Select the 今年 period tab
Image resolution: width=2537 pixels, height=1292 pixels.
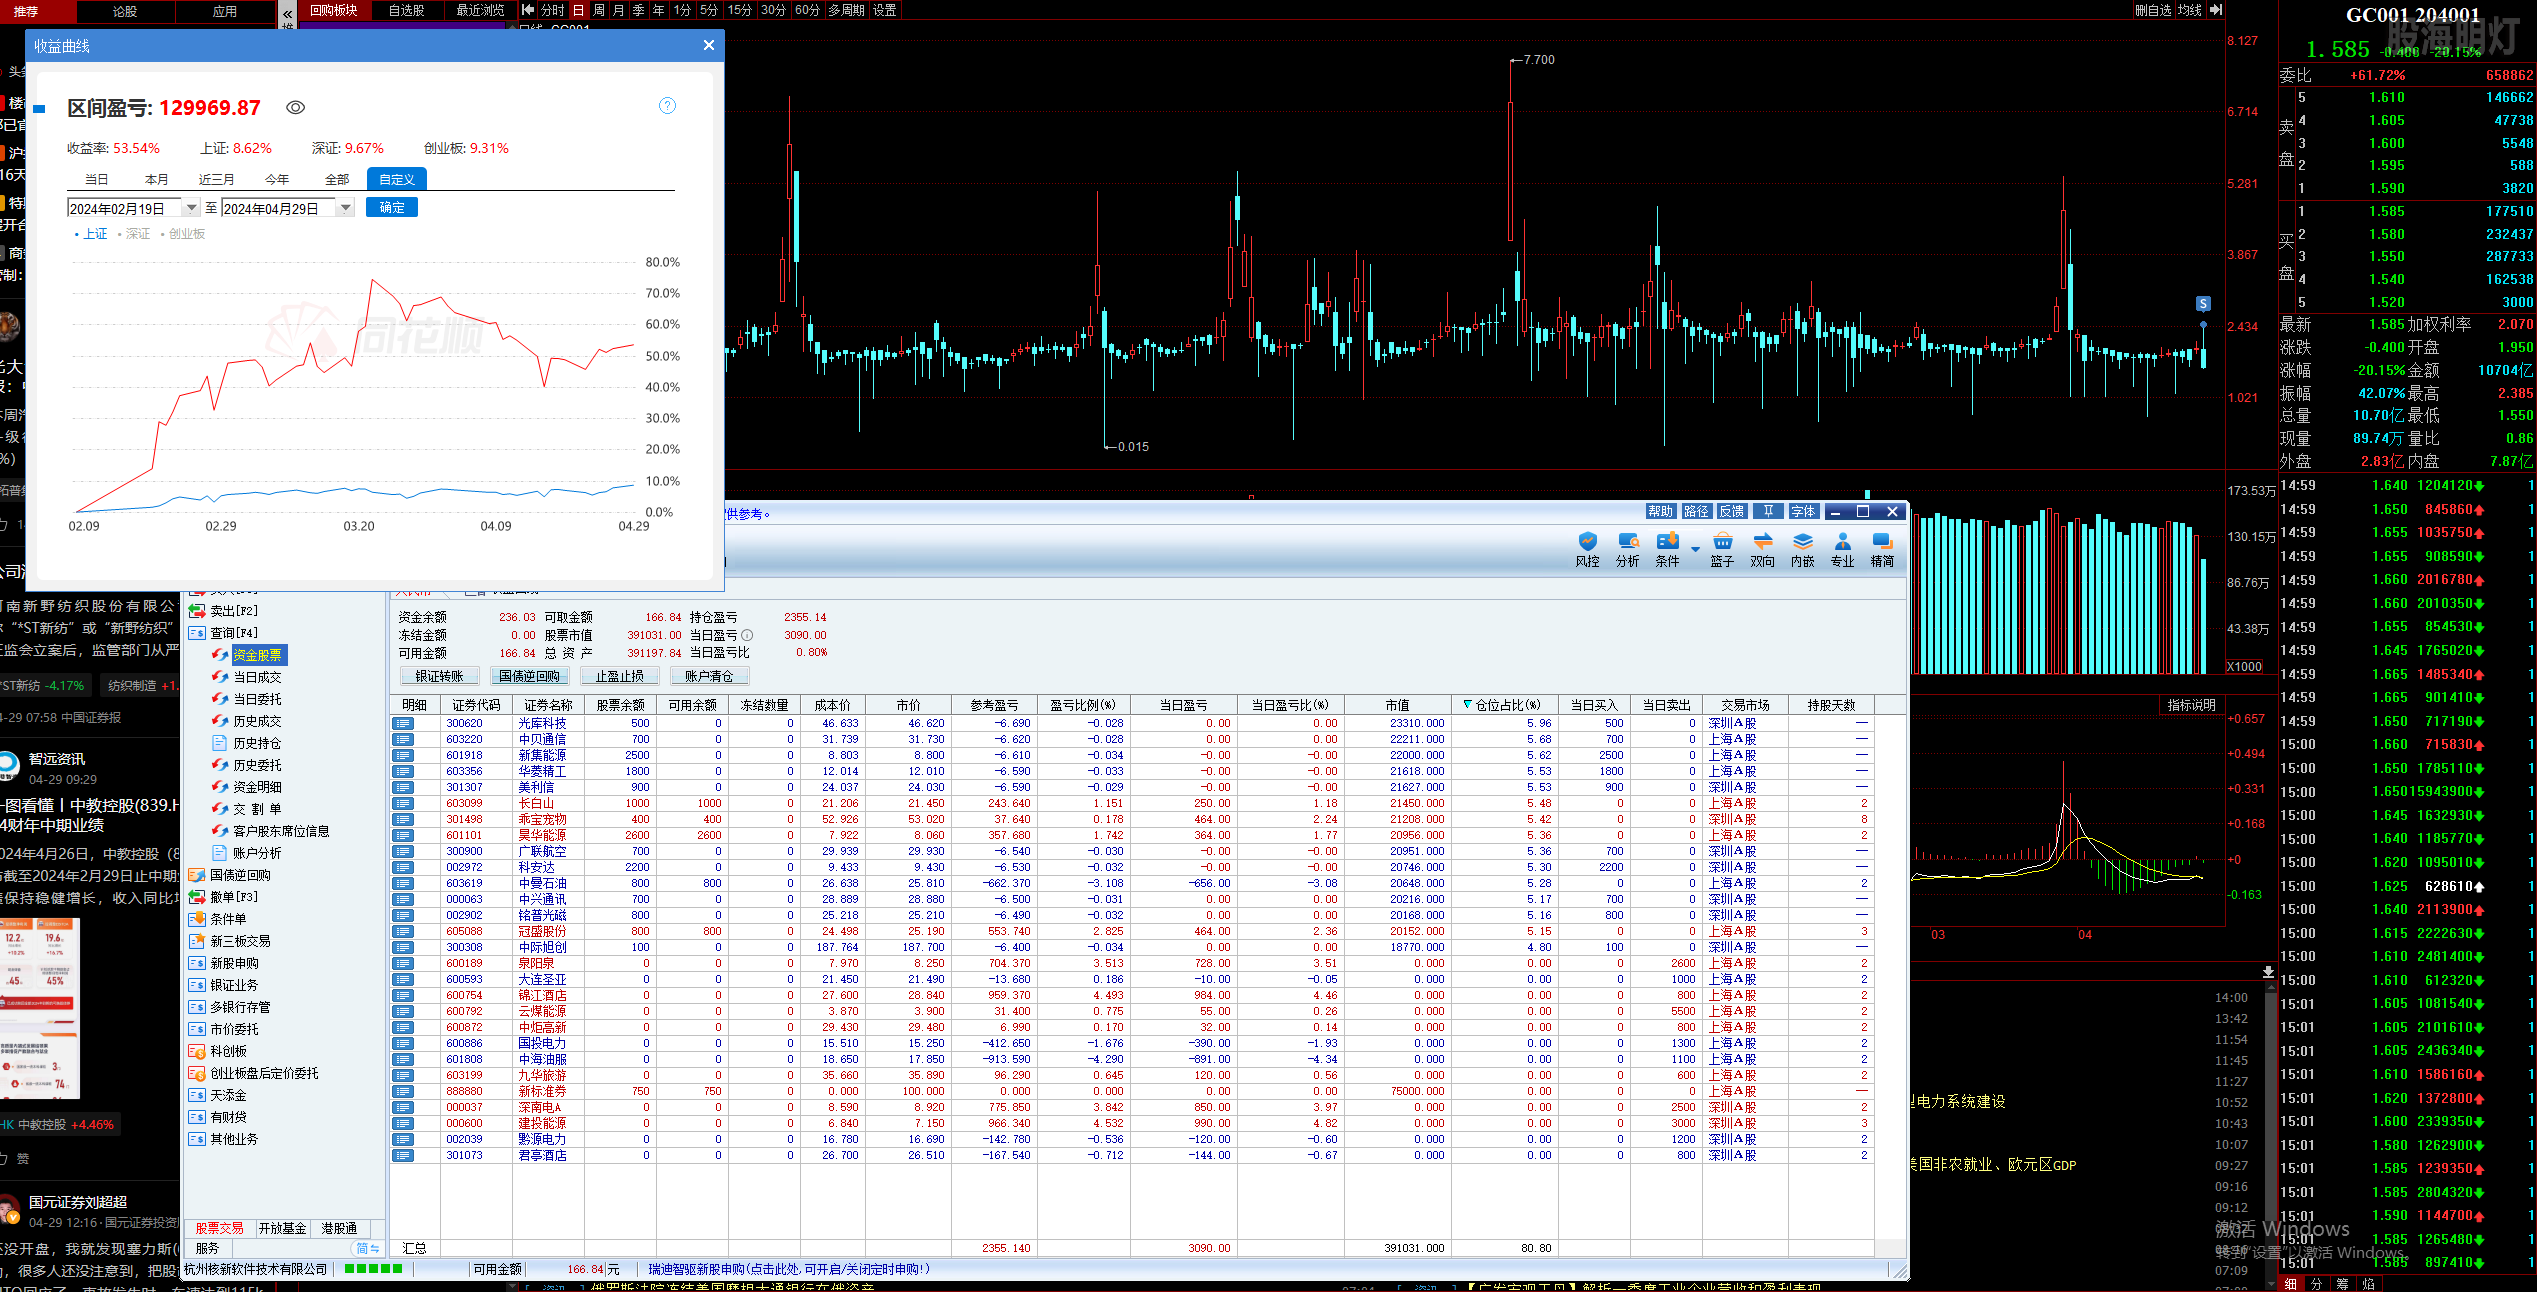click(277, 179)
